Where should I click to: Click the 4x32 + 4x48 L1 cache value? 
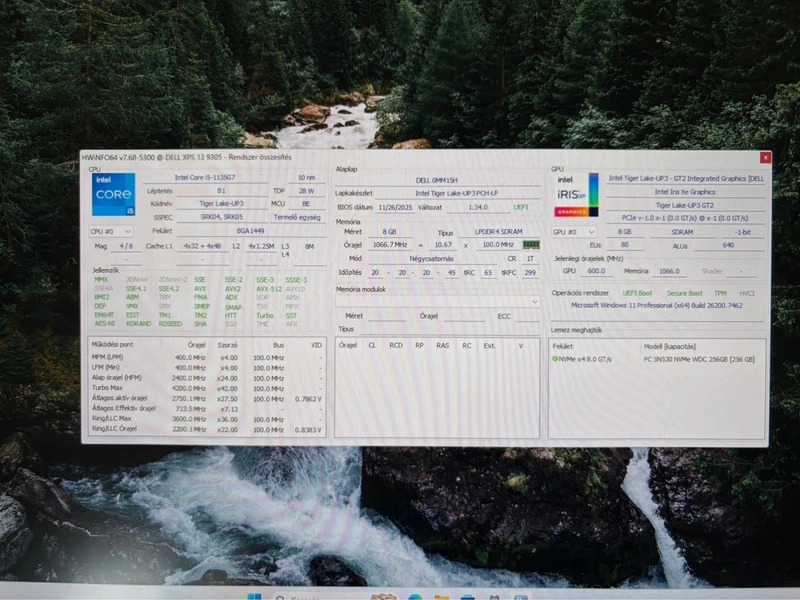tap(203, 246)
